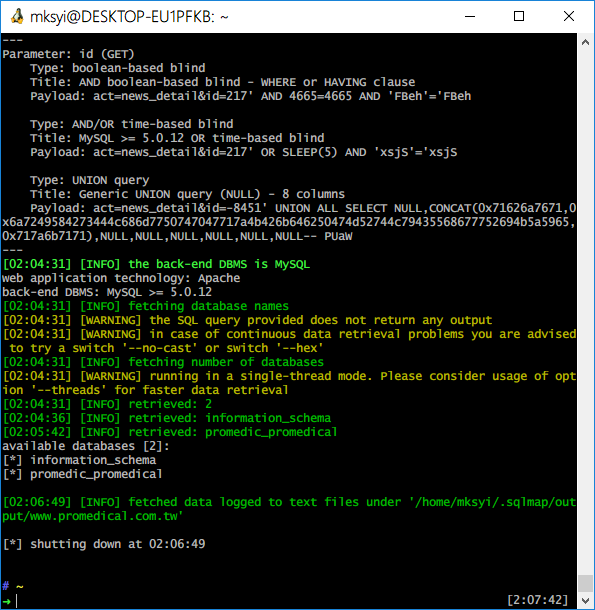Click 'running in a single-thread mode' warning

(289, 376)
